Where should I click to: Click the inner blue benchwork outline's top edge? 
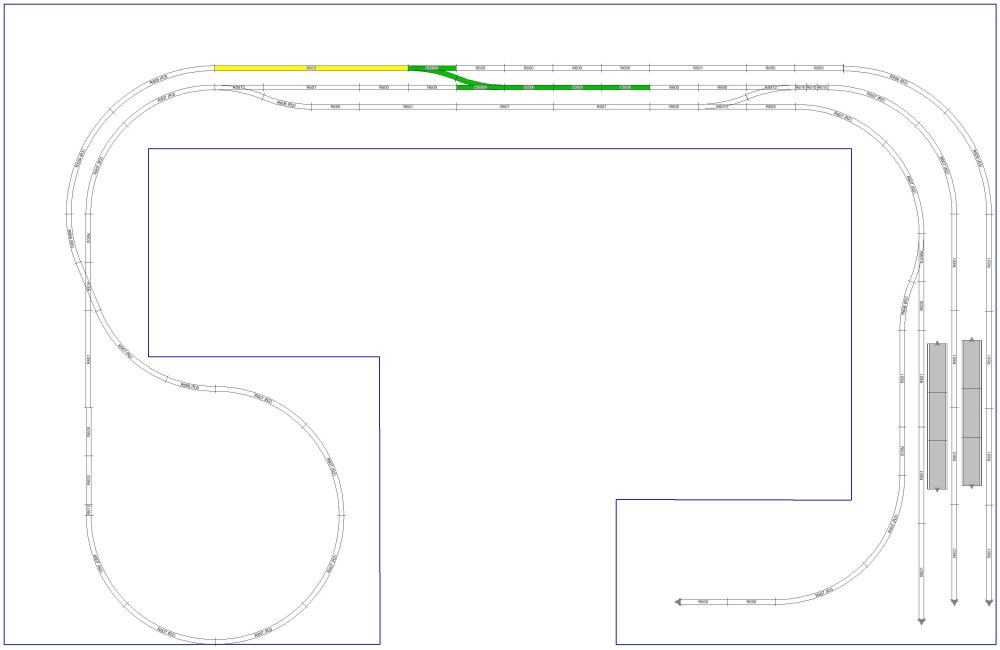tap(500, 149)
